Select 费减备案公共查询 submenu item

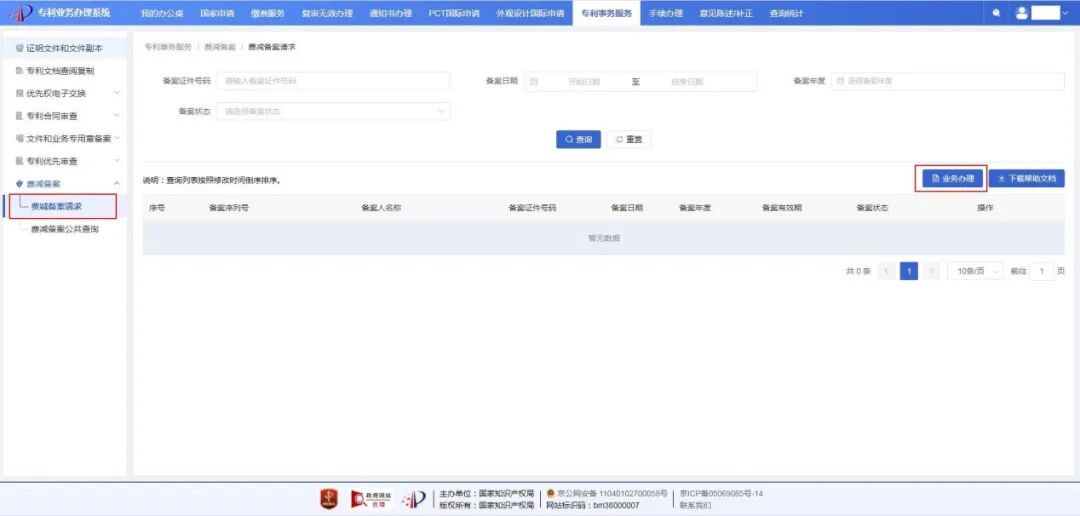coord(65,229)
